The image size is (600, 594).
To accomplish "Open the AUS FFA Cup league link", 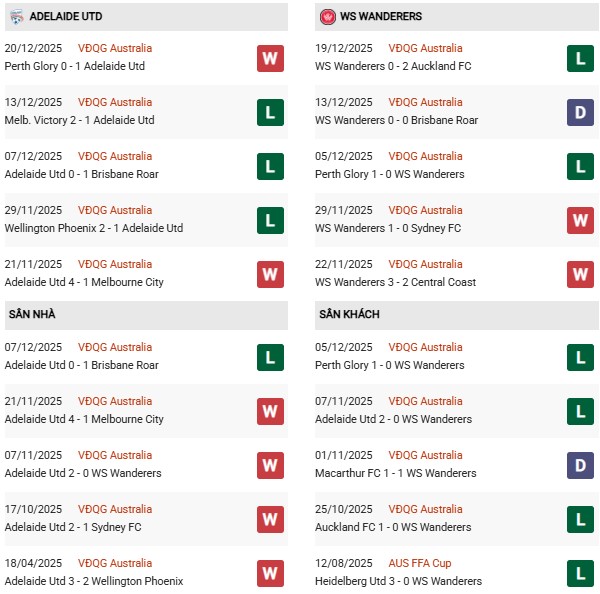I will 419,563.
